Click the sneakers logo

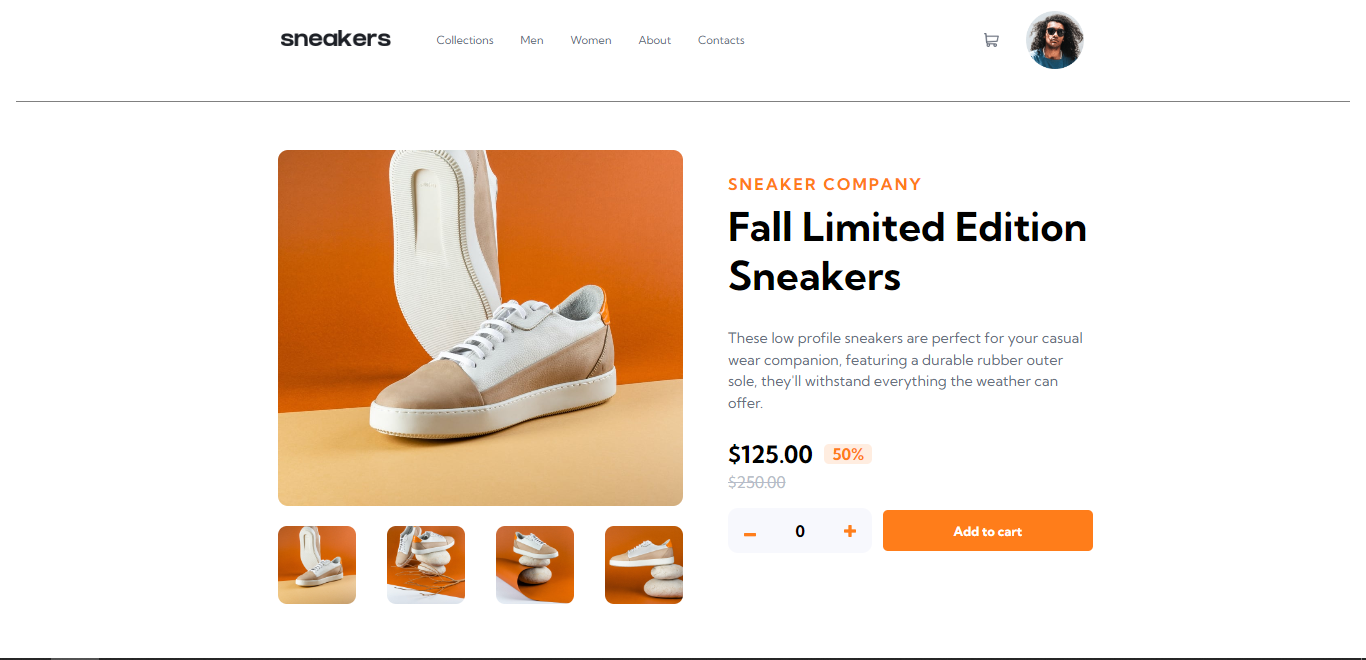click(335, 39)
